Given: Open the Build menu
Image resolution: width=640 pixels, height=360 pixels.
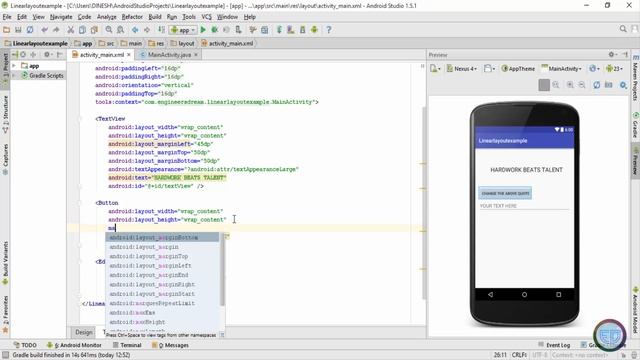Looking at the screenshot, I should pyautogui.click(x=155, y=17).
